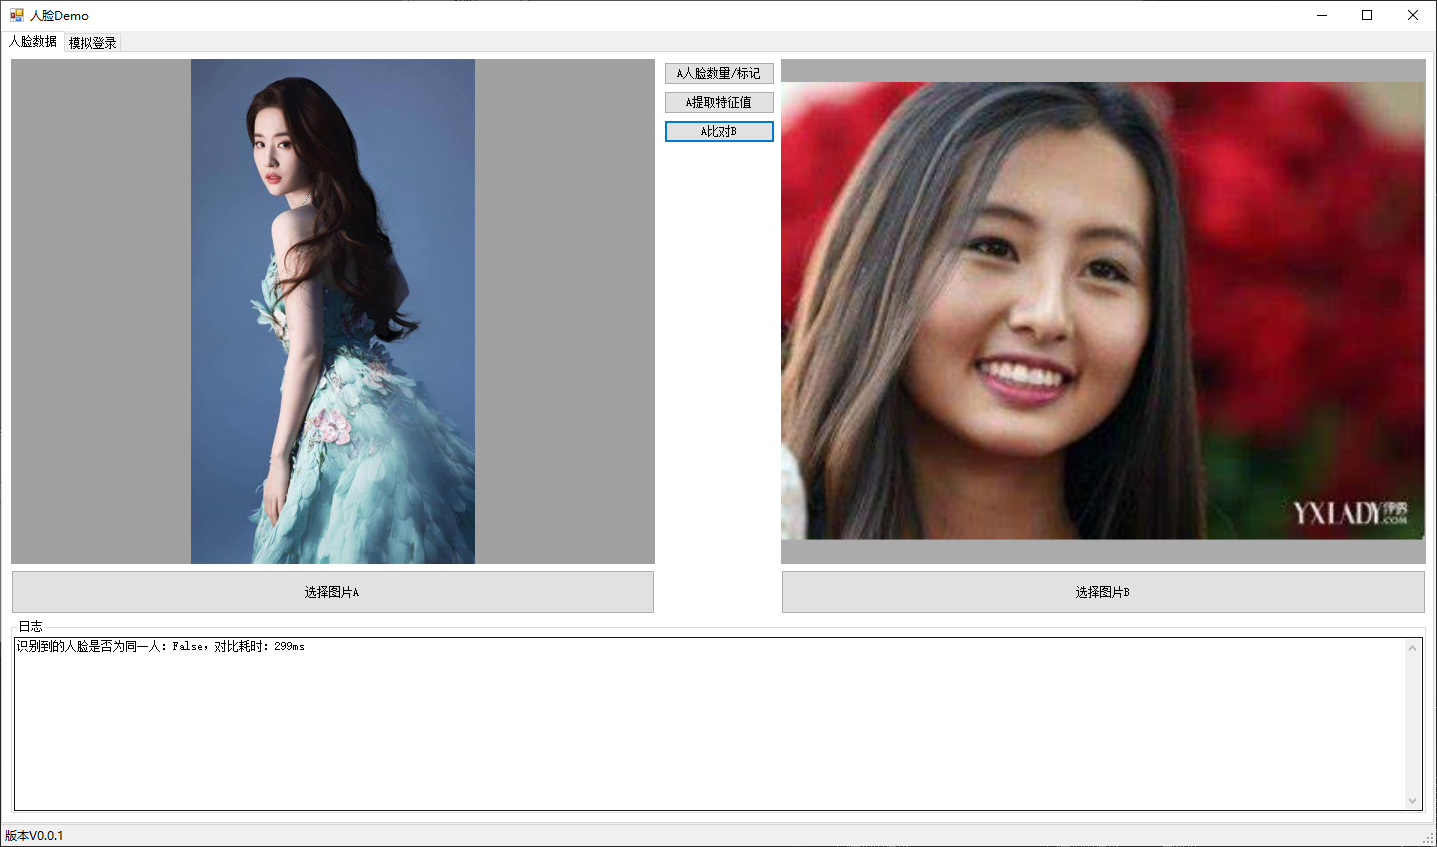
Task: Click the 日志 group label
Action: coord(31,626)
